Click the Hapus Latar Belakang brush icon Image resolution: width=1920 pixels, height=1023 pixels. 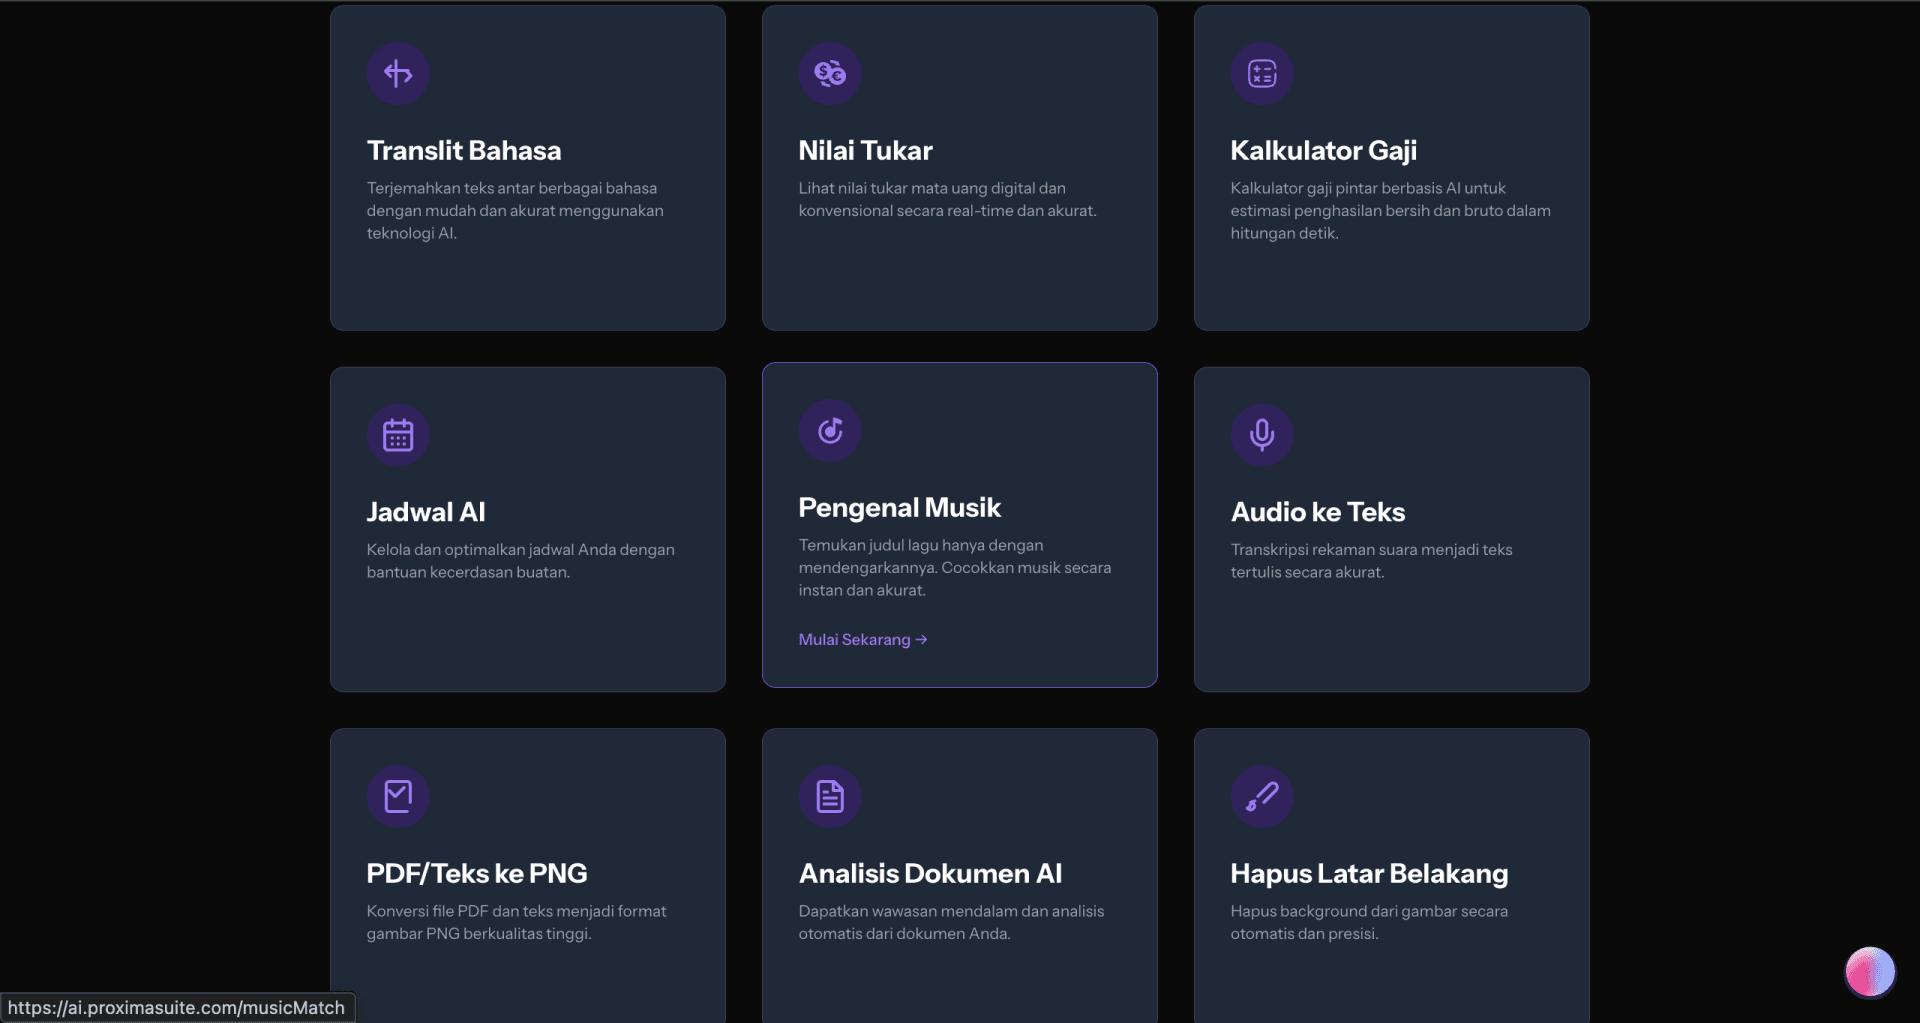[x=1262, y=797]
